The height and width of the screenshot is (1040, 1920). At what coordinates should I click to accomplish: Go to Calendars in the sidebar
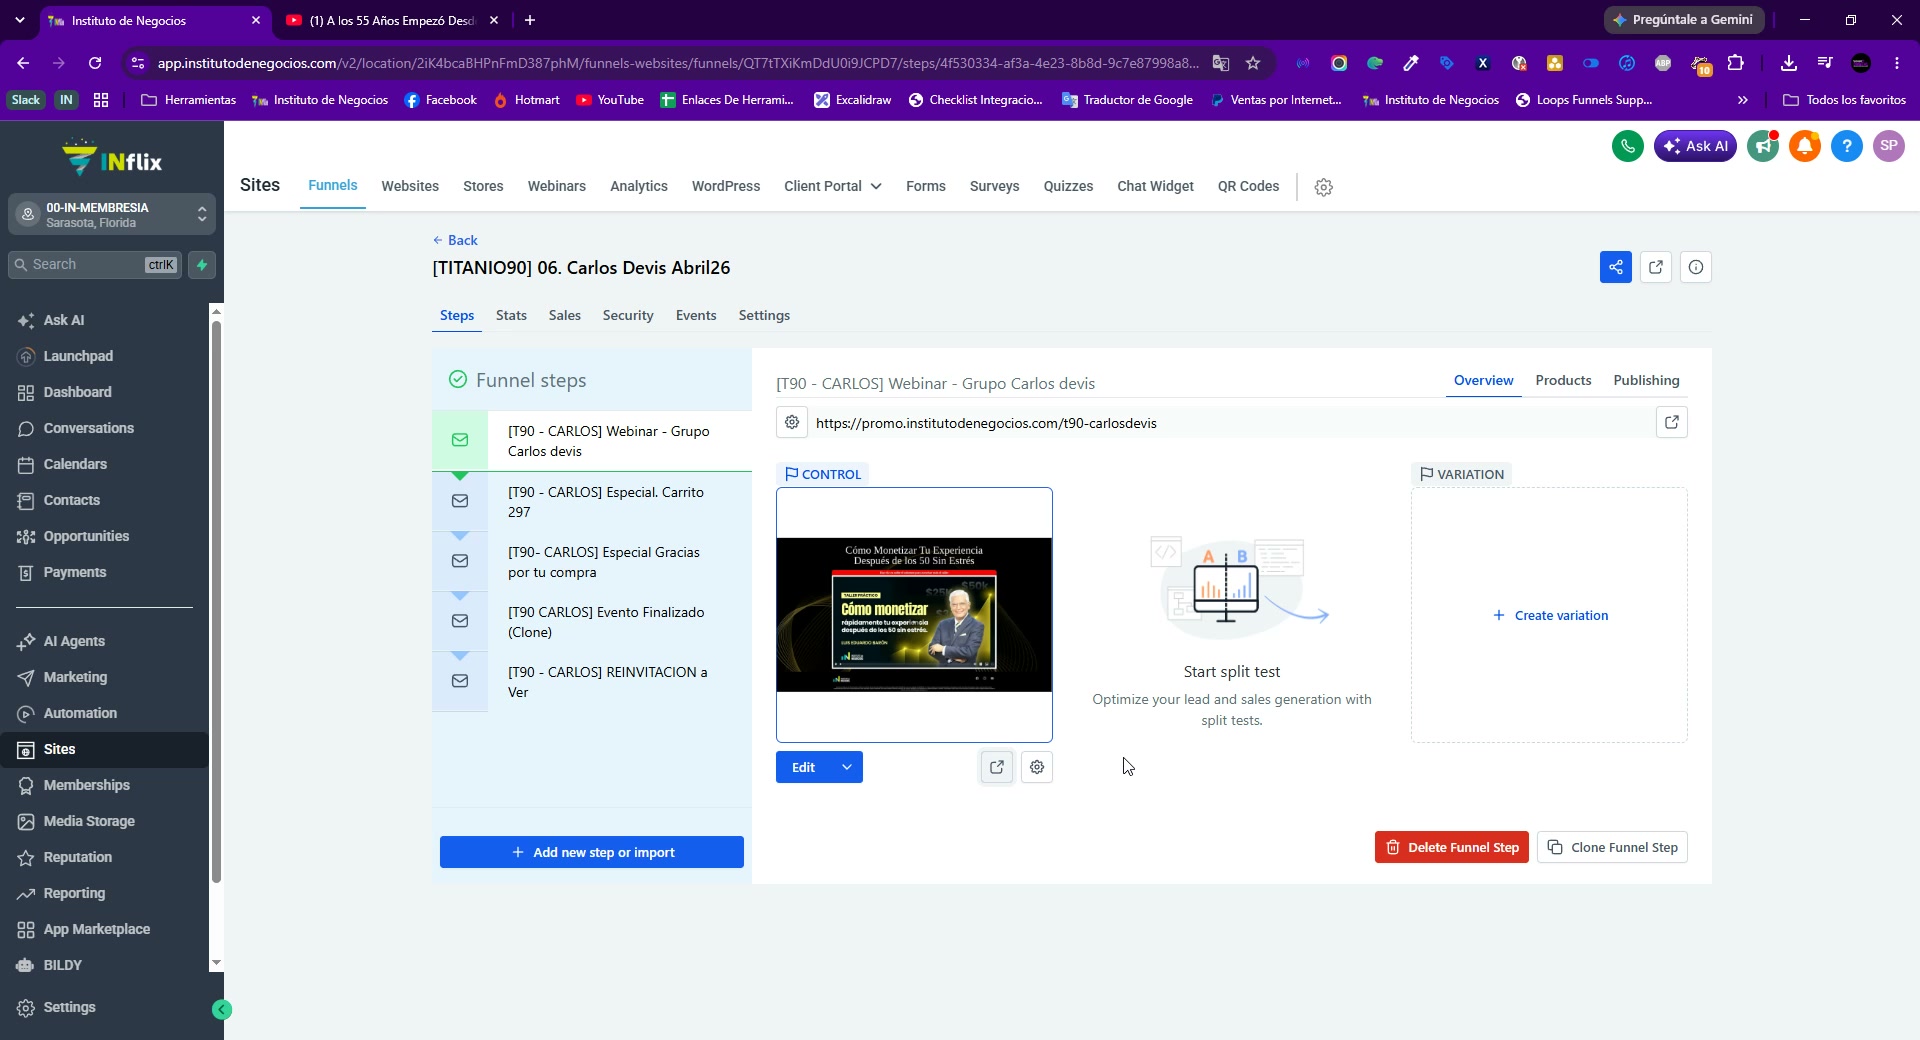pos(75,464)
